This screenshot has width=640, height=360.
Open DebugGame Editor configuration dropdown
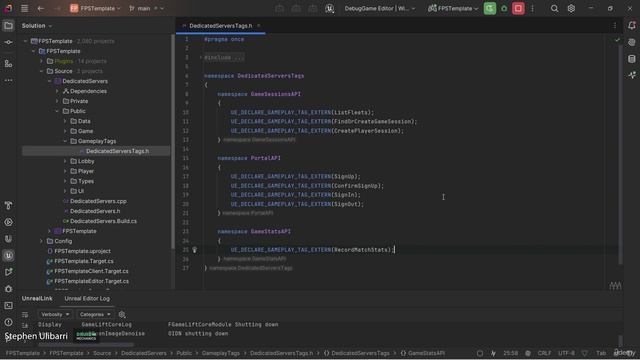pyautogui.click(x=380, y=8)
